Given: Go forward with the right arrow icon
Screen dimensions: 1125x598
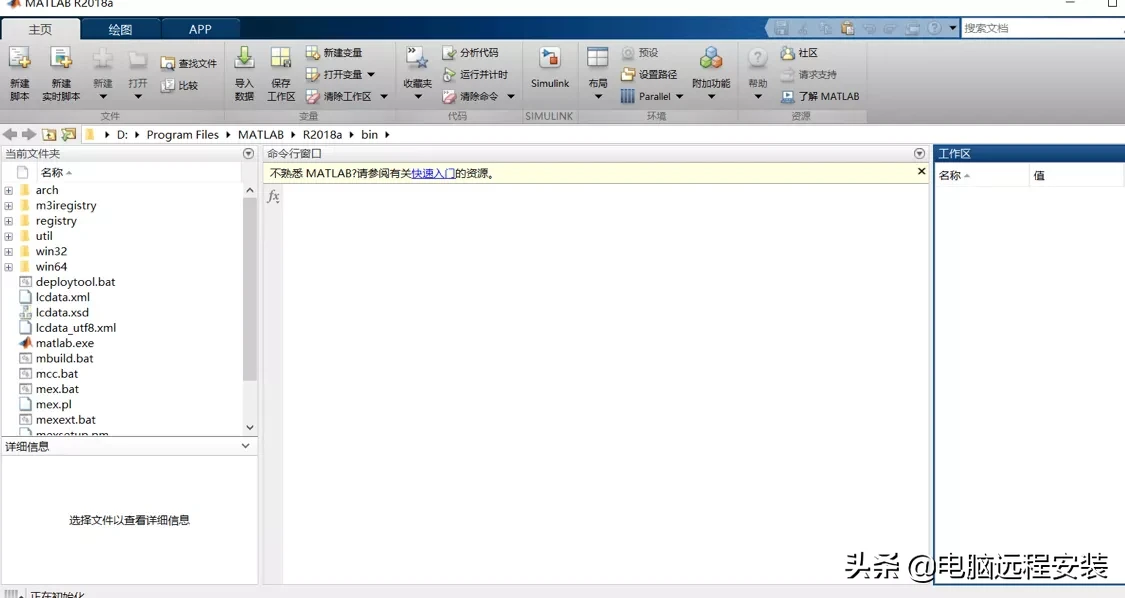Looking at the screenshot, I should click(x=29, y=134).
